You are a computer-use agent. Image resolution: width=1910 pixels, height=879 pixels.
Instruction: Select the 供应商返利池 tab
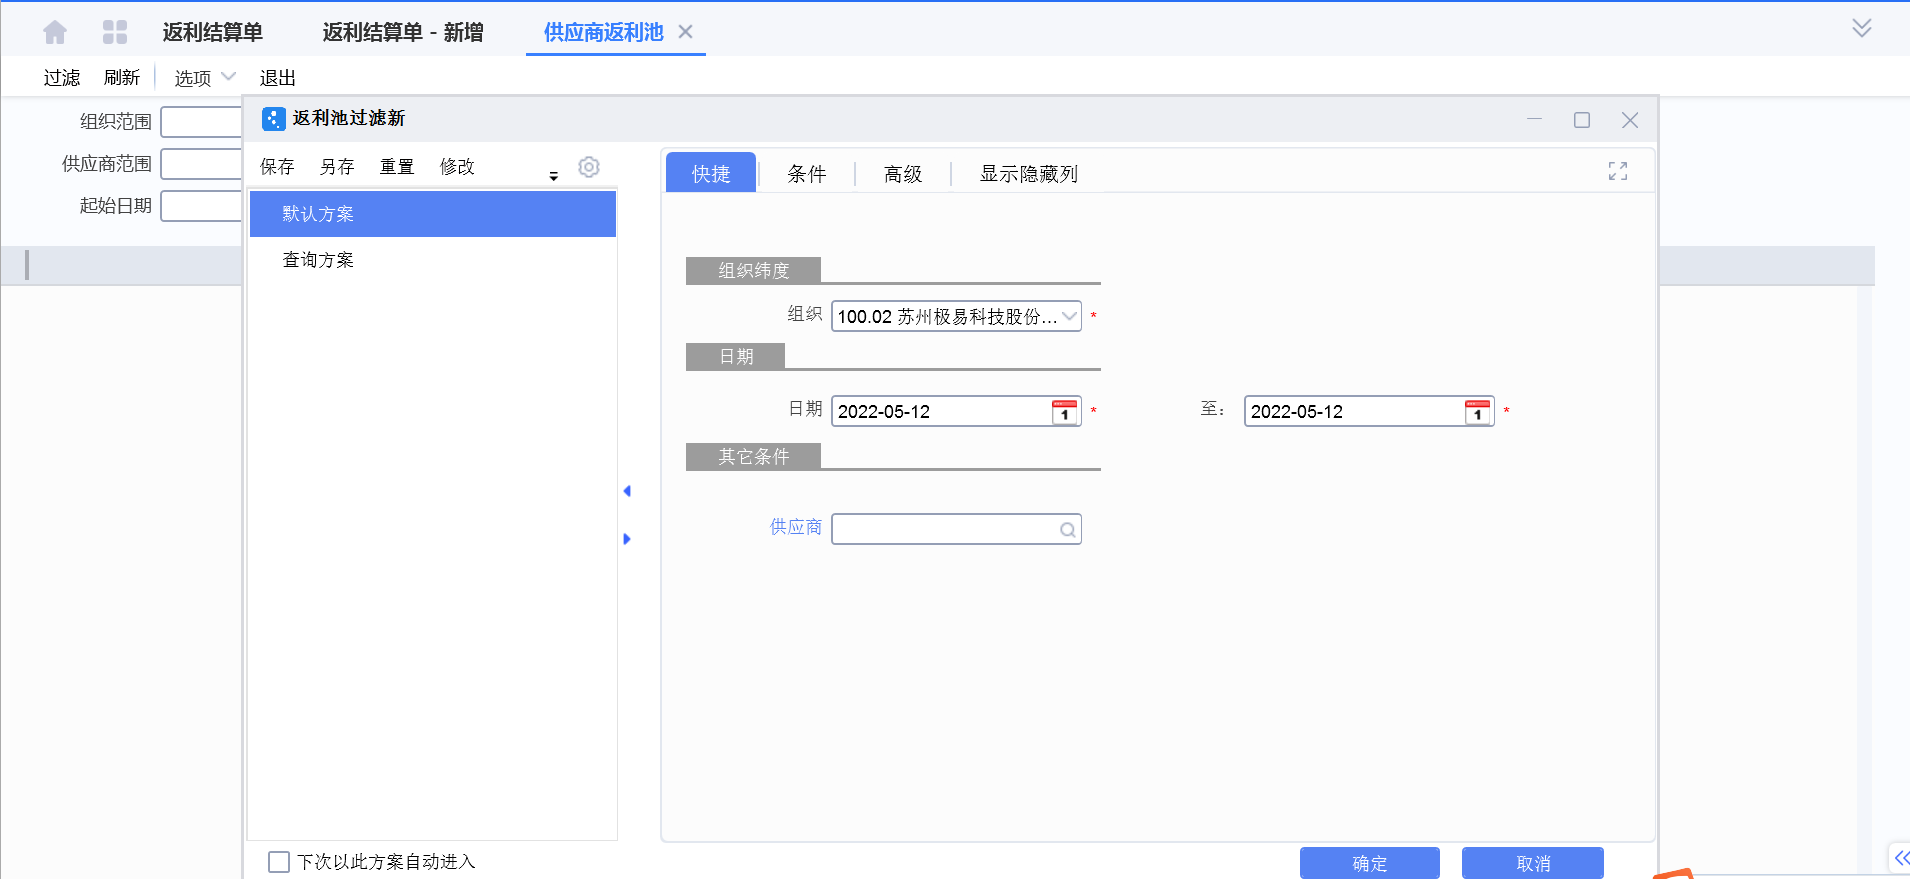[604, 33]
